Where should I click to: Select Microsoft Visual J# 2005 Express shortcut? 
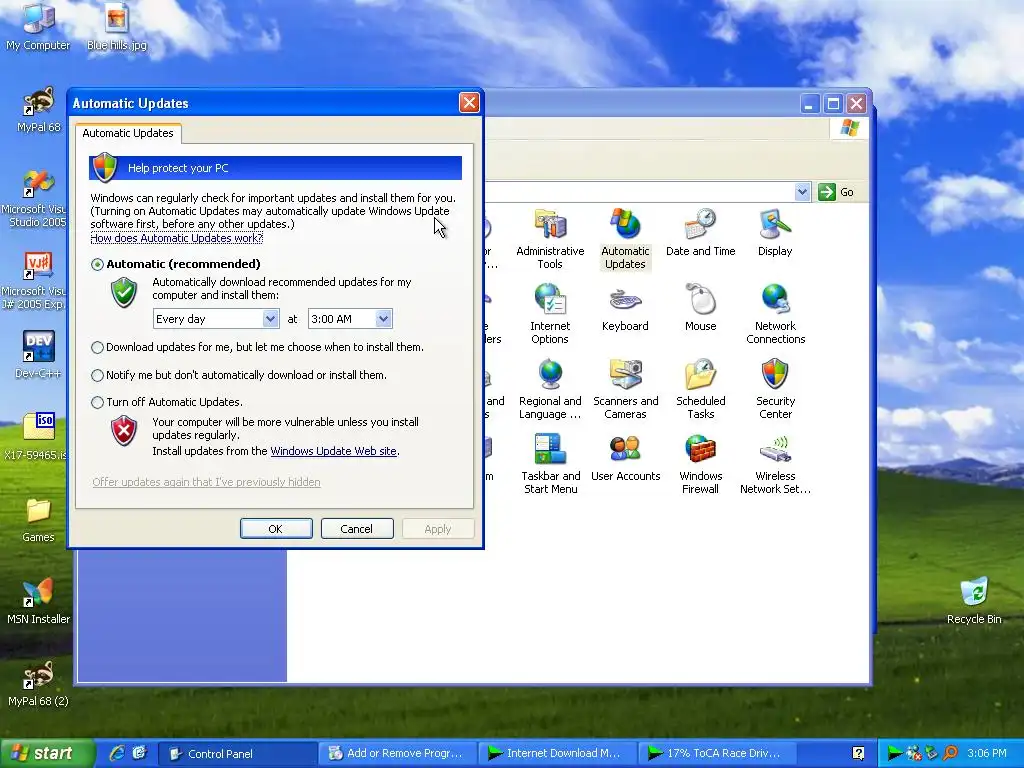(34, 281)
